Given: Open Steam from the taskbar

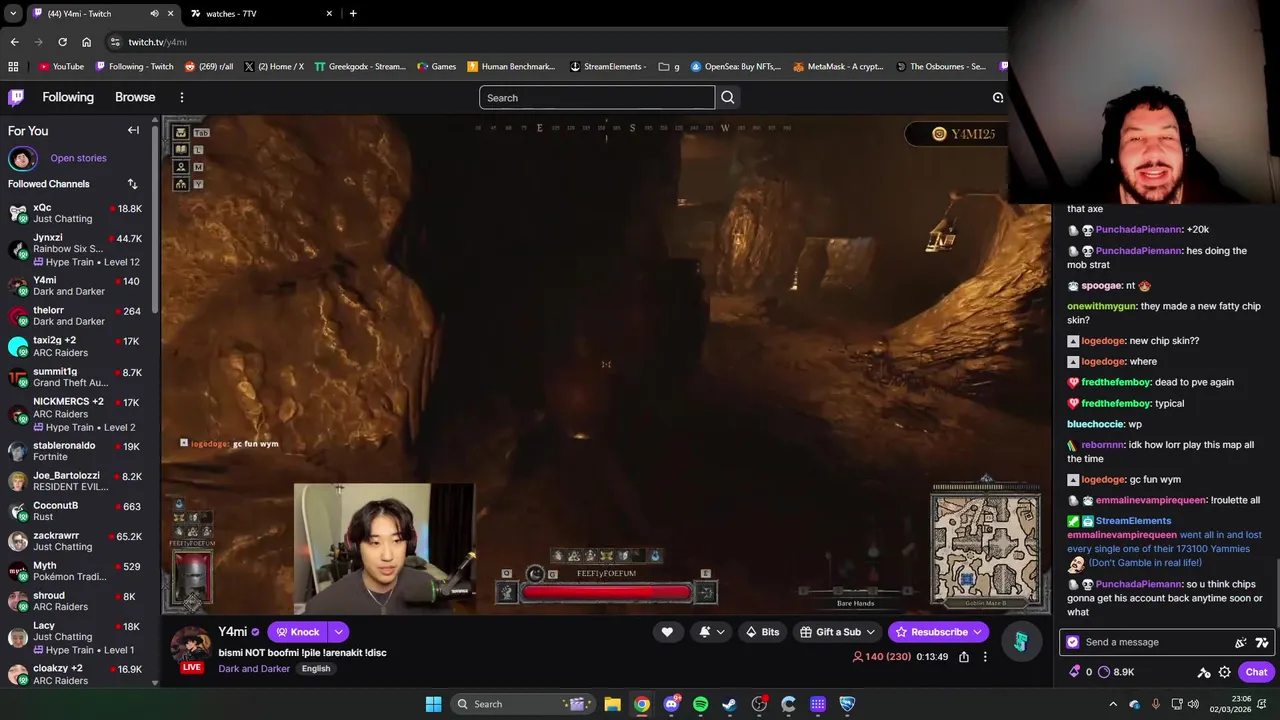Looking at the screenshot, I should tap(729, 704).
